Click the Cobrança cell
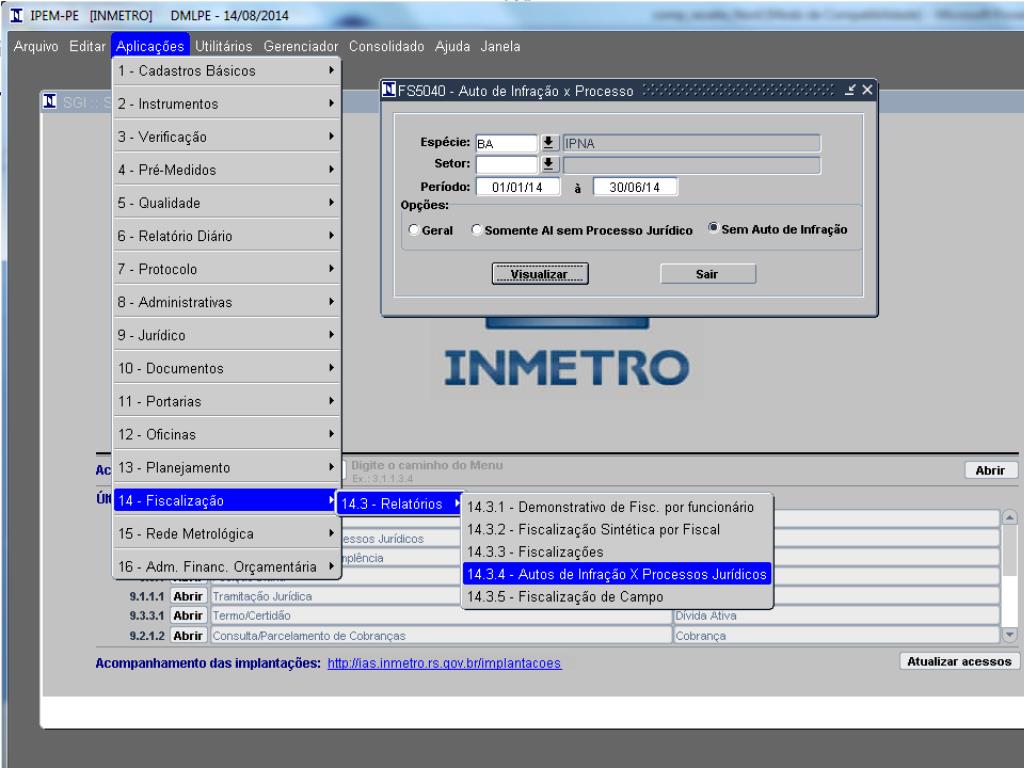The height and width of the screenshot is (768, 1024). [836, 635]
